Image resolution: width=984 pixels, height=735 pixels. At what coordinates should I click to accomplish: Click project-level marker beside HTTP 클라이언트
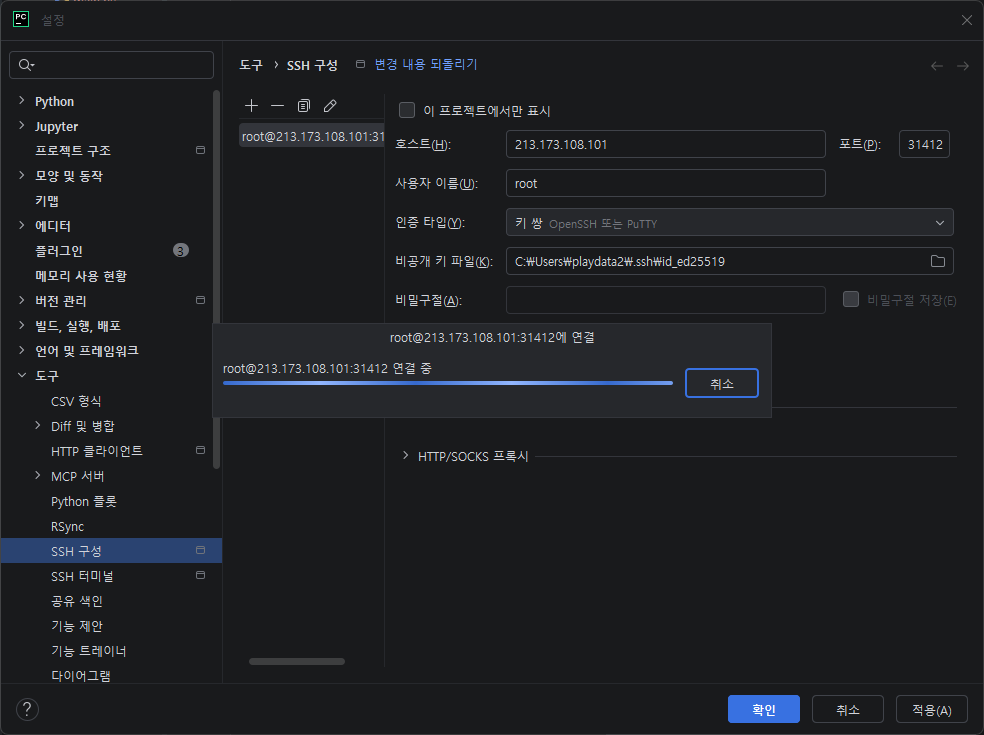click(x=200, y=450)
